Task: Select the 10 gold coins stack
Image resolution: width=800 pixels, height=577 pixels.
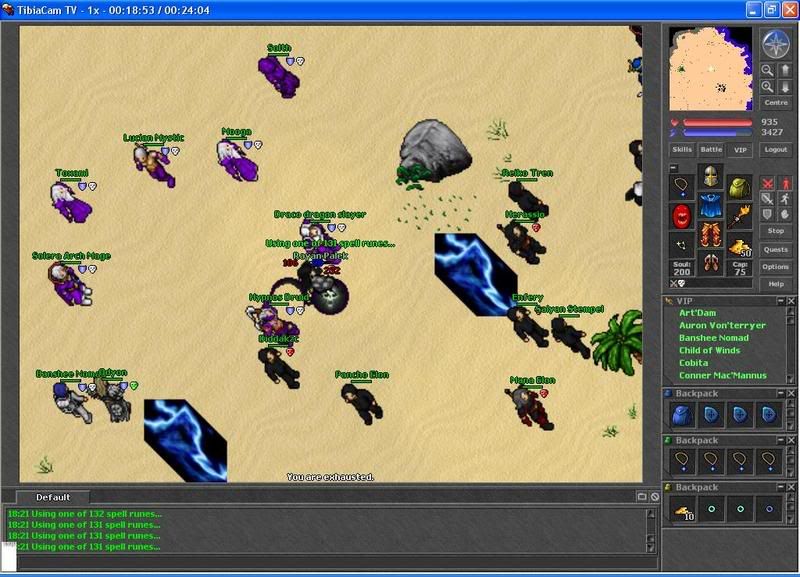Action: pos(683,509)
